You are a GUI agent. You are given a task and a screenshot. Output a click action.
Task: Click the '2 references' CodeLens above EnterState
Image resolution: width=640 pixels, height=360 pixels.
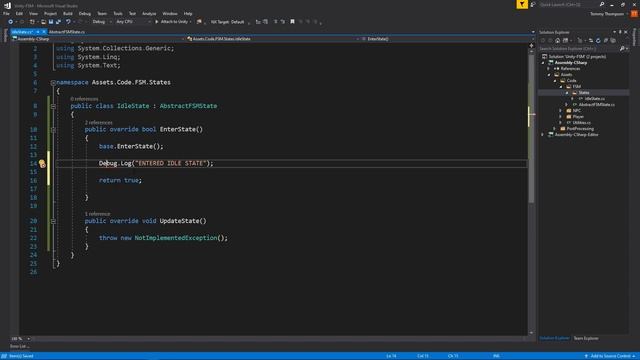98,122
